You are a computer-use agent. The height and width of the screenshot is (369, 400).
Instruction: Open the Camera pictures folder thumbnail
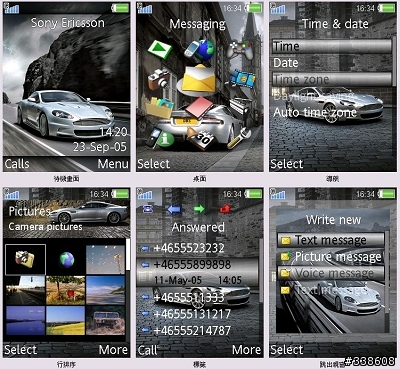(25, 259)
